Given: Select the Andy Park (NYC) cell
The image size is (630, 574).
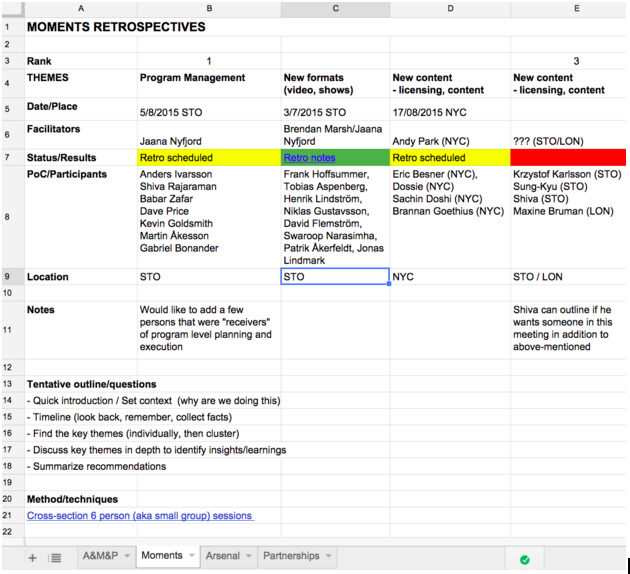Looking at the screenshot, I should [450, 135].
